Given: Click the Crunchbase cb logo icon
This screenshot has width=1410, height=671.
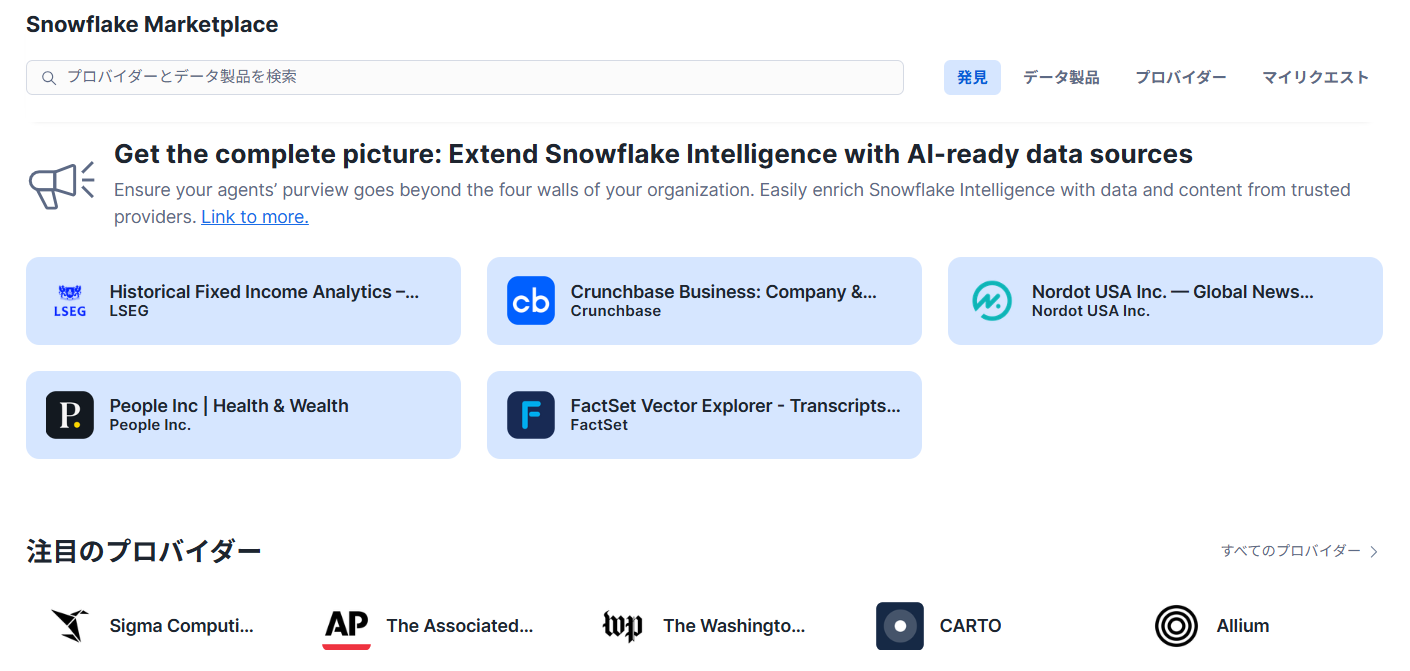Looking at the screenshot, I should click(x=531, y=301).
